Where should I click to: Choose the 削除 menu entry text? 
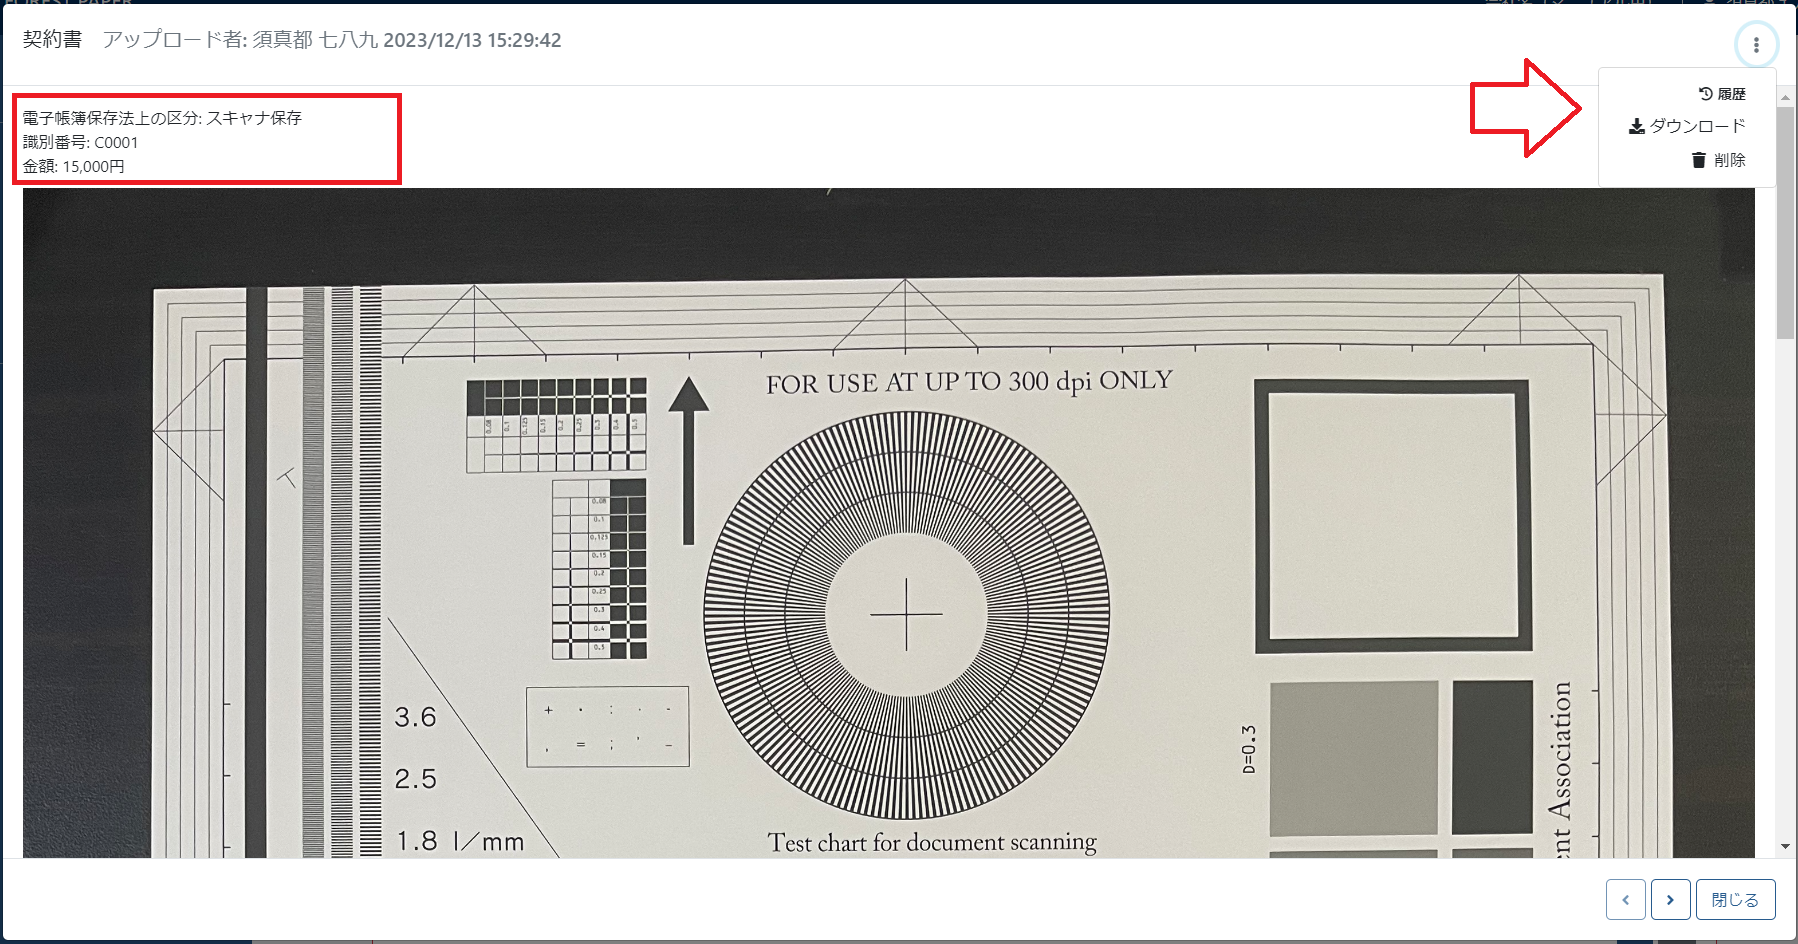[1729, 160]
